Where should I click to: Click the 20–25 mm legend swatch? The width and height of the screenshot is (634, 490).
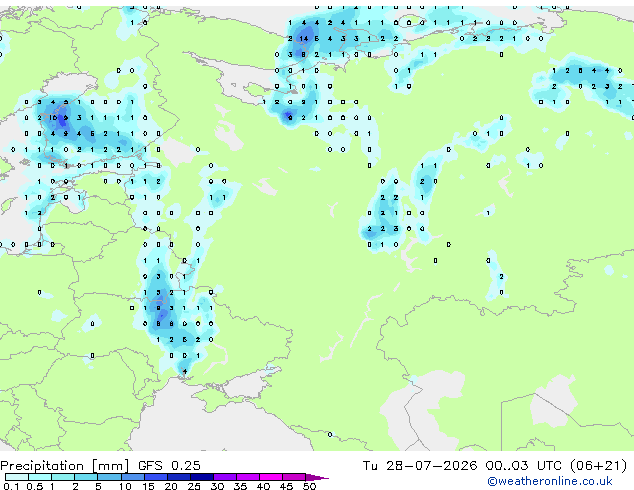pyautogui.click(x=178, y=477)
